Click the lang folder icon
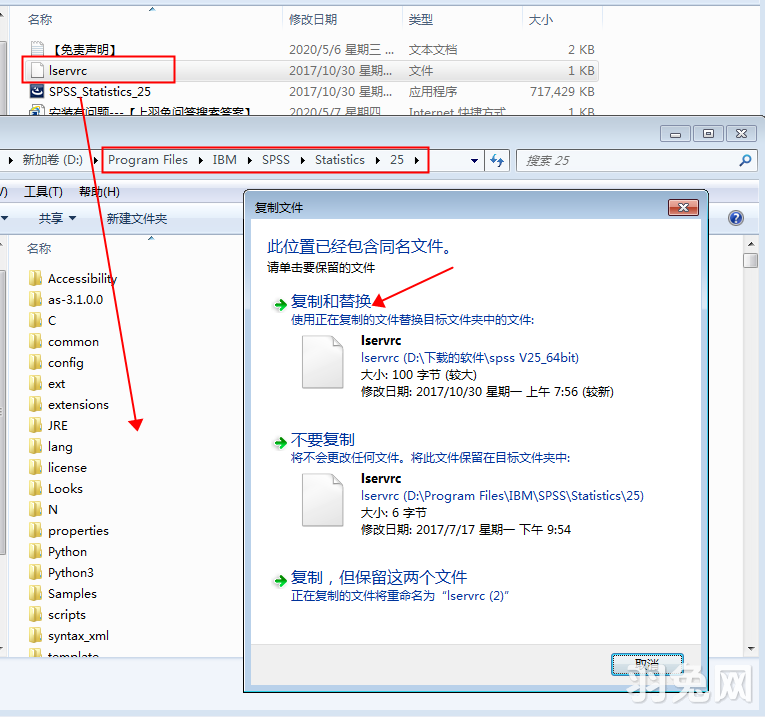The image size is (765, 717). [x=35, y=446]
